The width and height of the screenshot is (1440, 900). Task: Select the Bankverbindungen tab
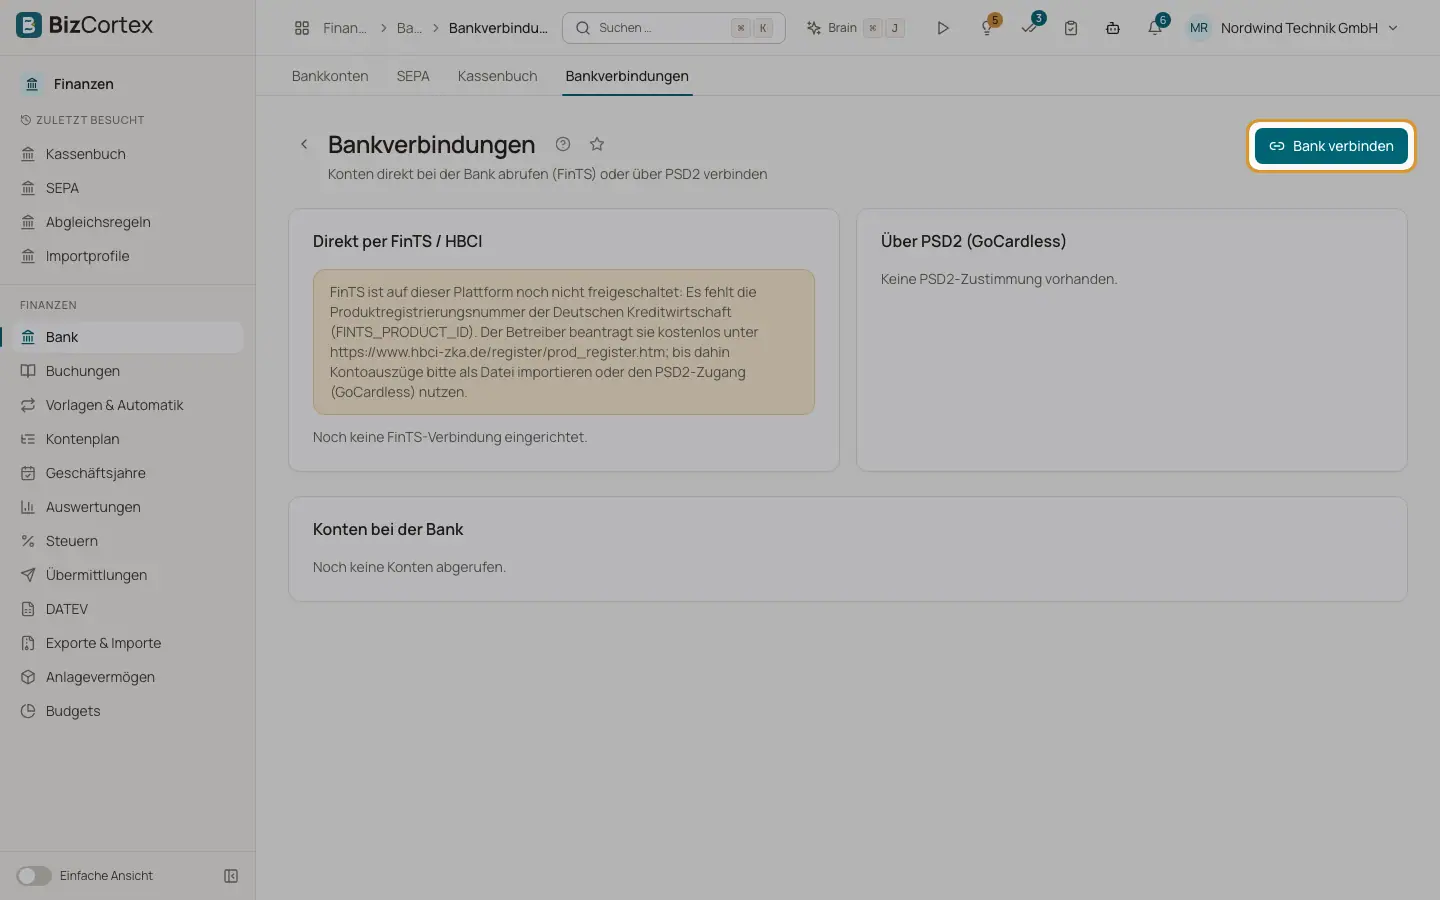[x=627, y=76]
